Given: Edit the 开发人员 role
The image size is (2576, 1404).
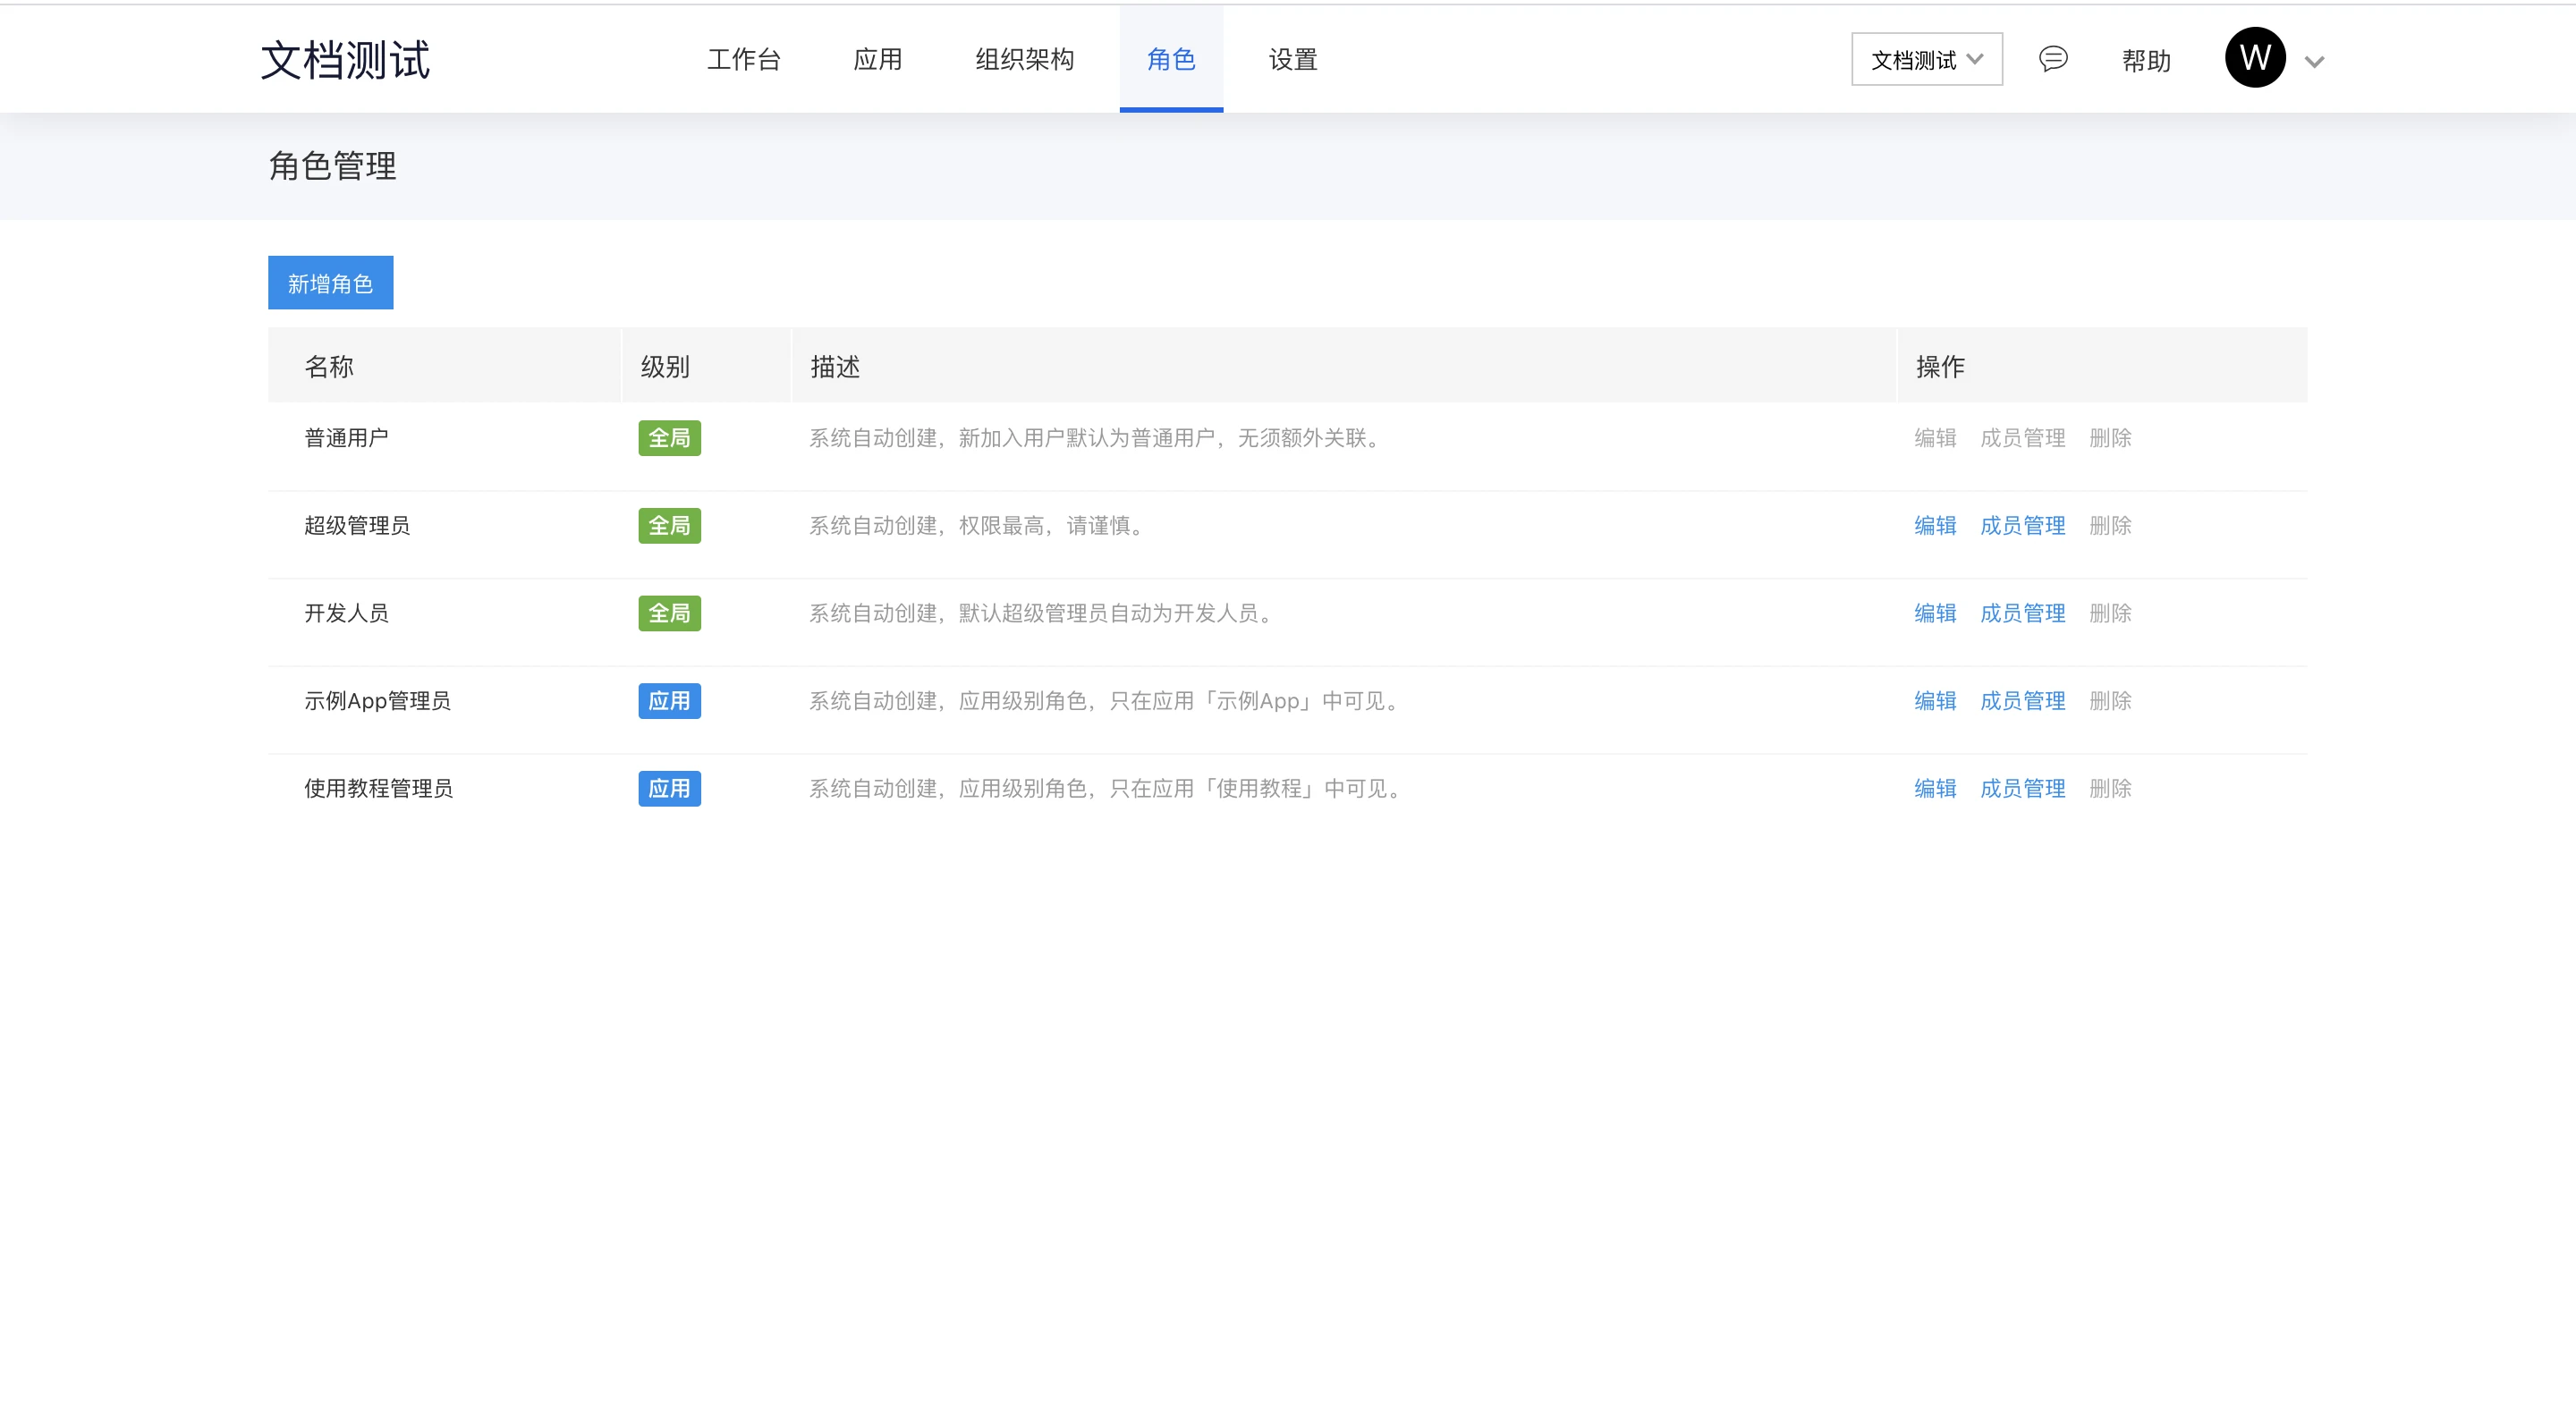Looking at the screenshot, I should pyautogui.click(x=1934, y=613).
